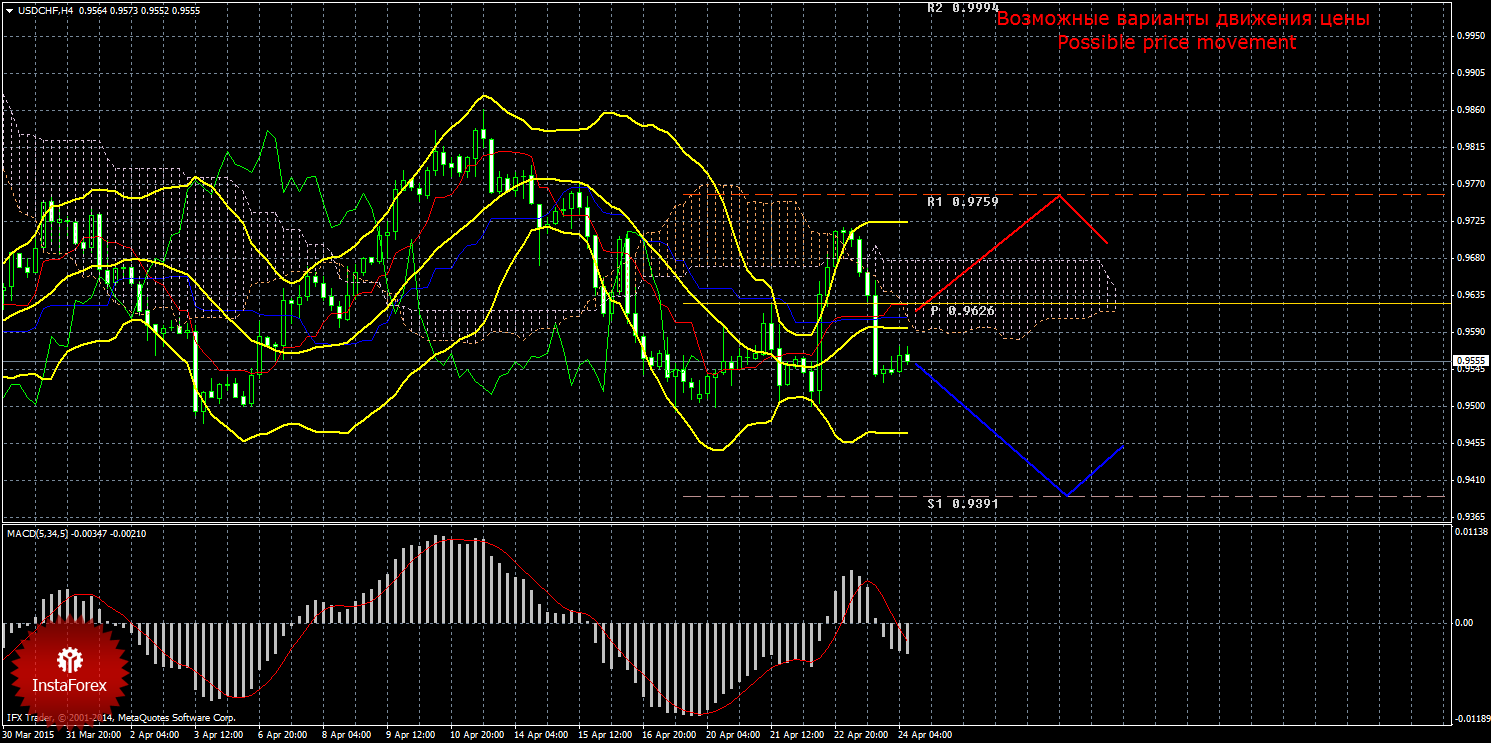Click the MACD 0.00 zero-level axis label

click(1465, 623)
